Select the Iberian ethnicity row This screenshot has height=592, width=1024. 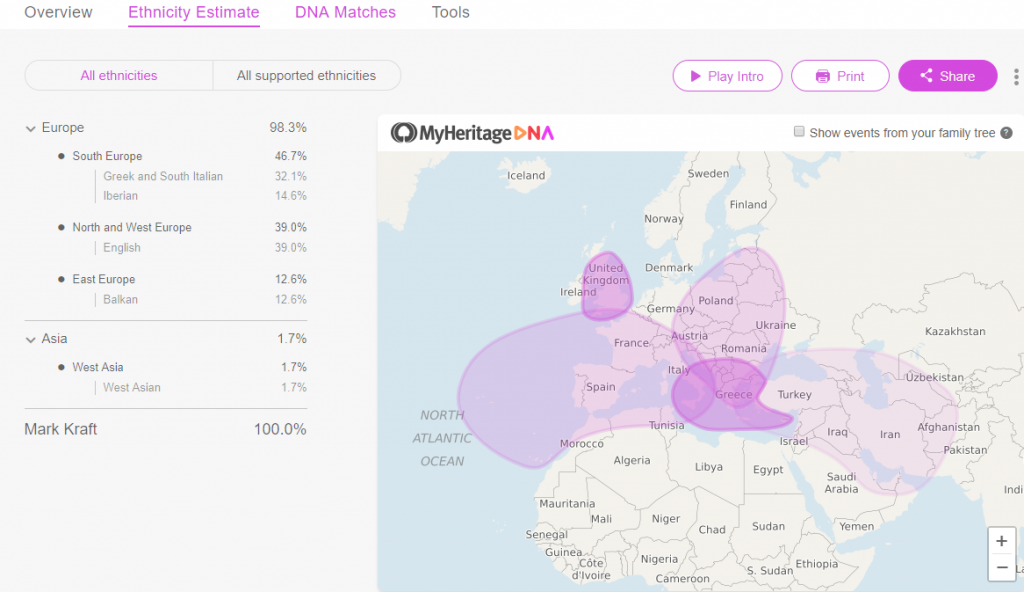204,195
